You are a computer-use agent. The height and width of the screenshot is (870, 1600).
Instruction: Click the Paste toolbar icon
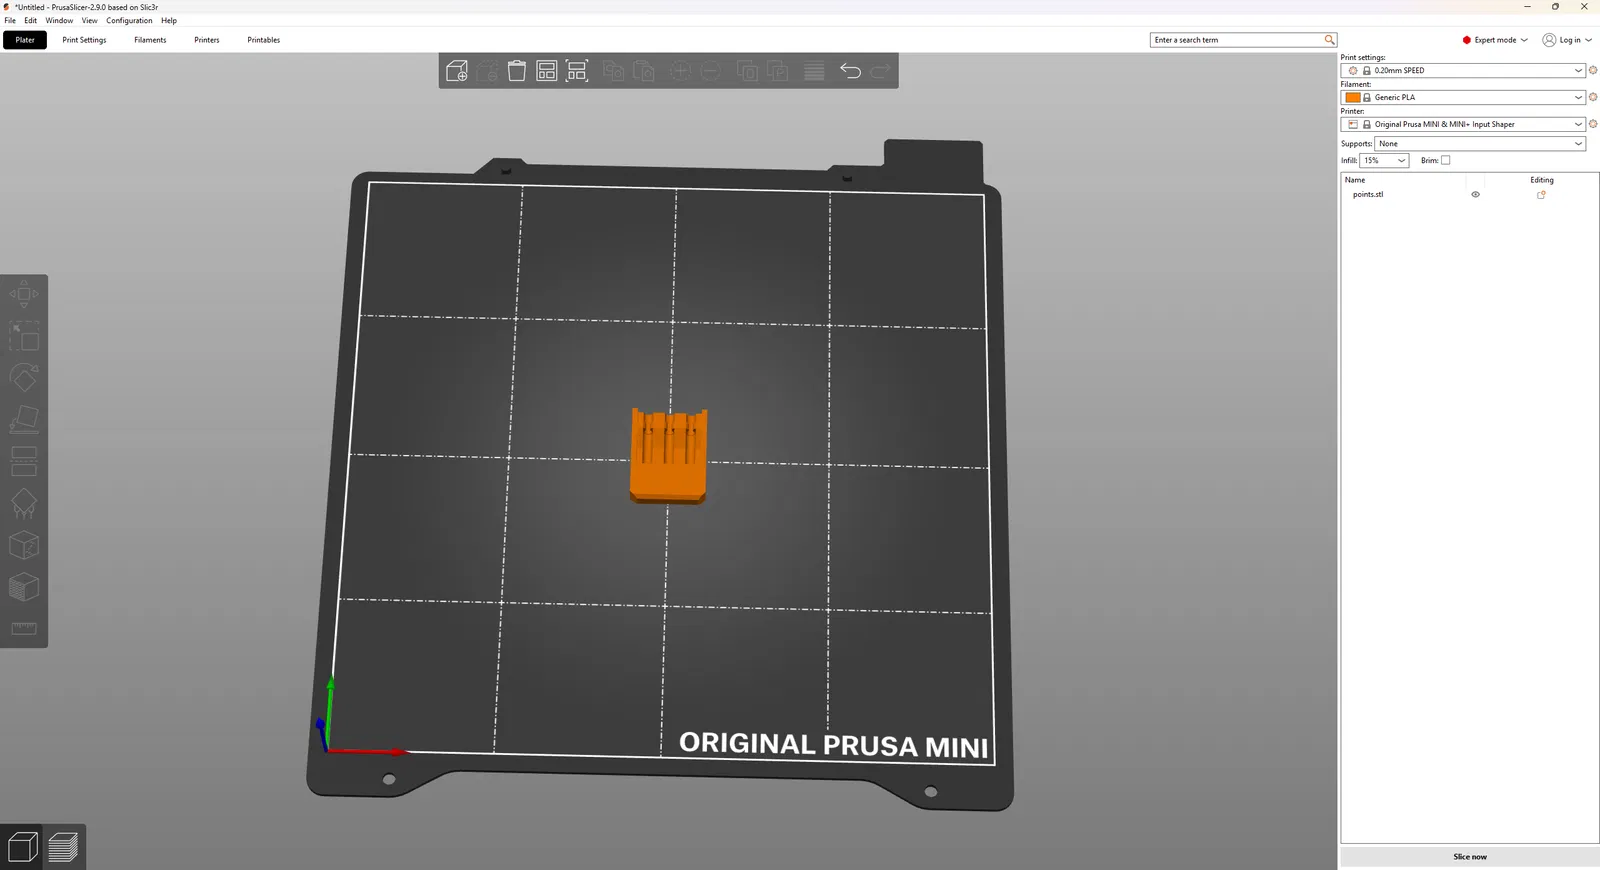[644, 71]
